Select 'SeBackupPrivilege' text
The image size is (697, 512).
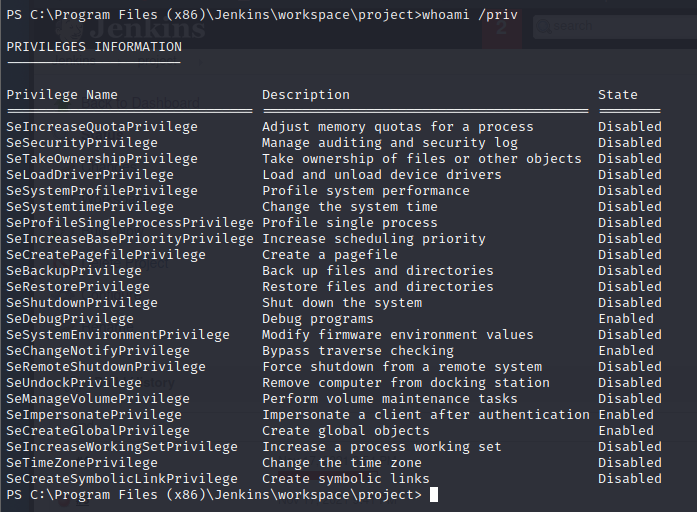click(74, 271)
